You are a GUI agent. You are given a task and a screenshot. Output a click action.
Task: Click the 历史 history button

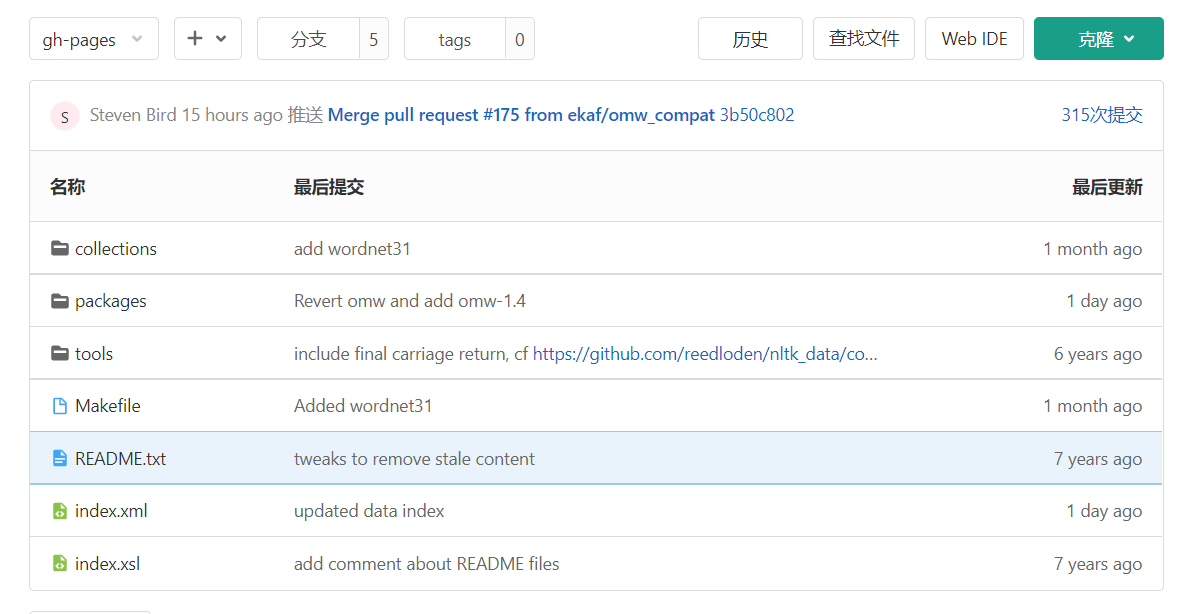coord(750,39)
